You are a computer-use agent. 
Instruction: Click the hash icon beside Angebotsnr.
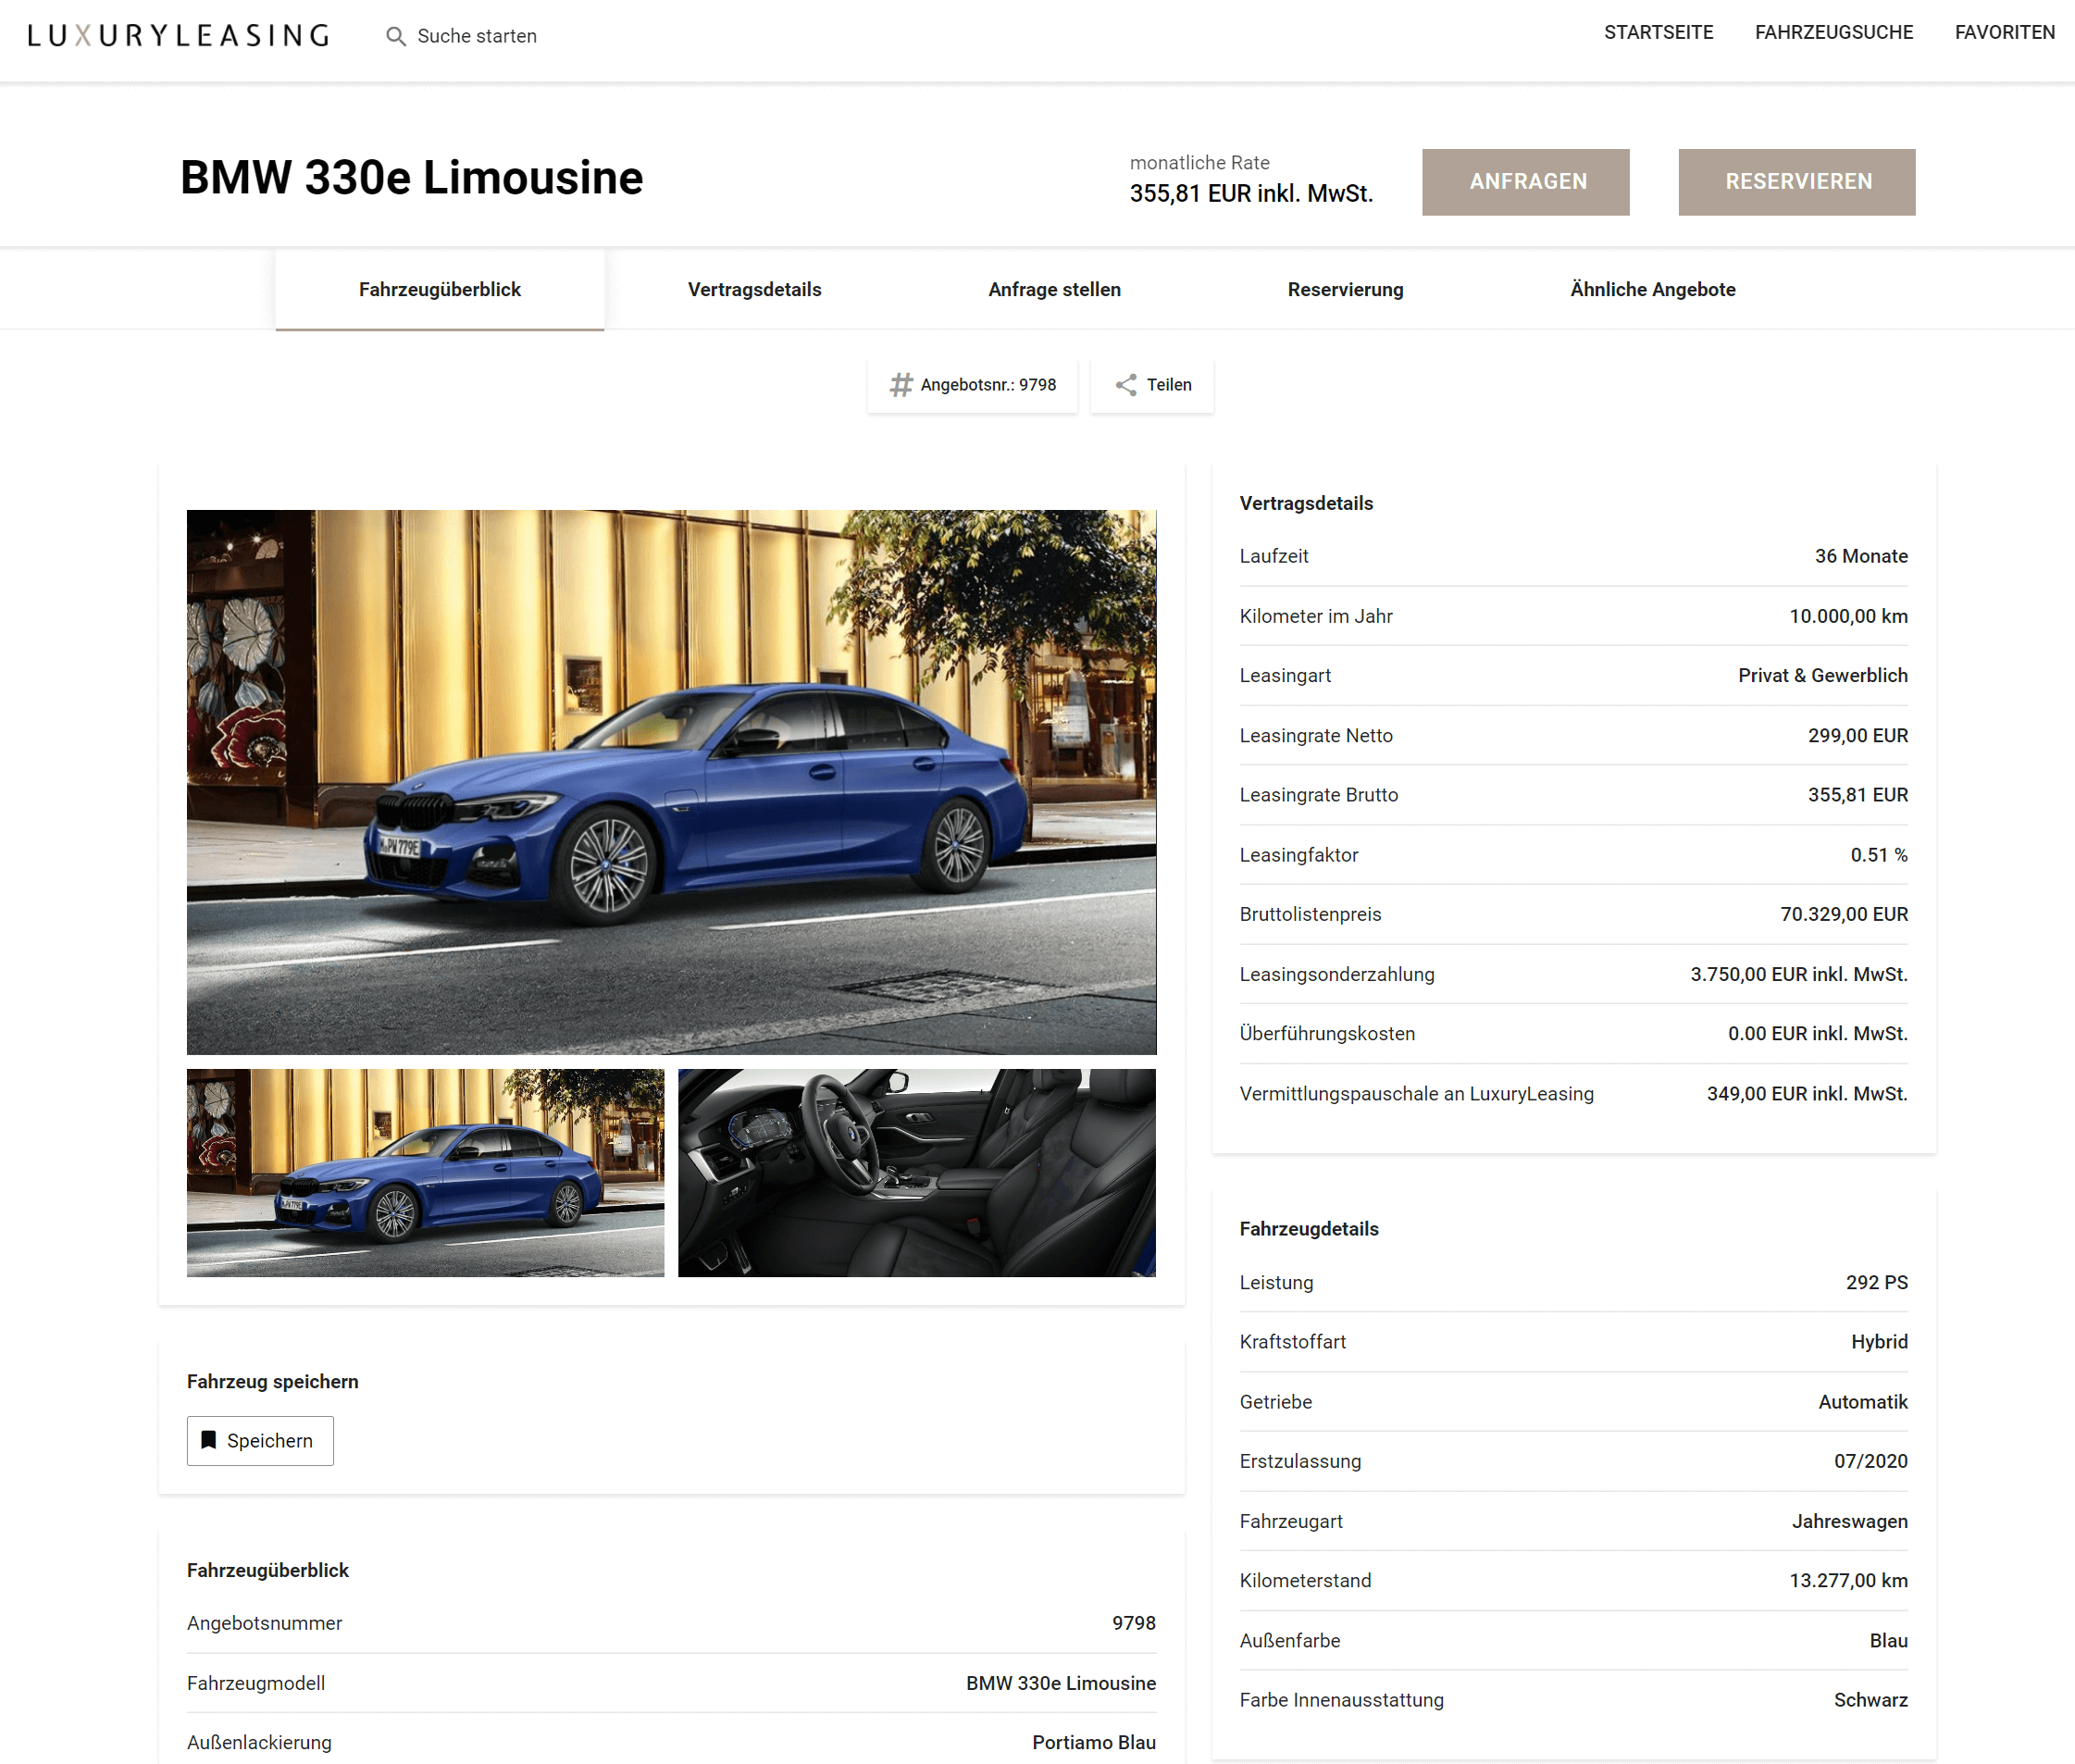(x=901, y=385)
